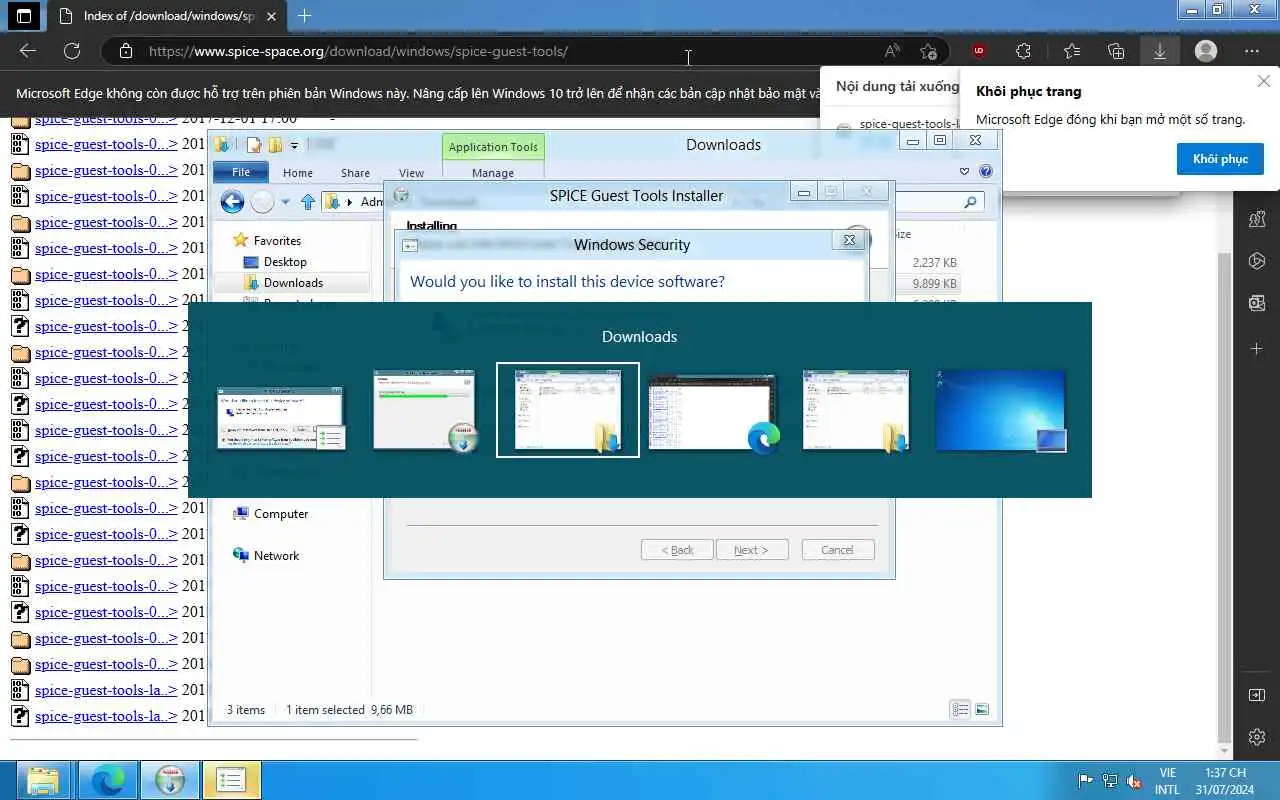
Task: Open Microsoft Edge from taskbar
Action: coord(107,780)
